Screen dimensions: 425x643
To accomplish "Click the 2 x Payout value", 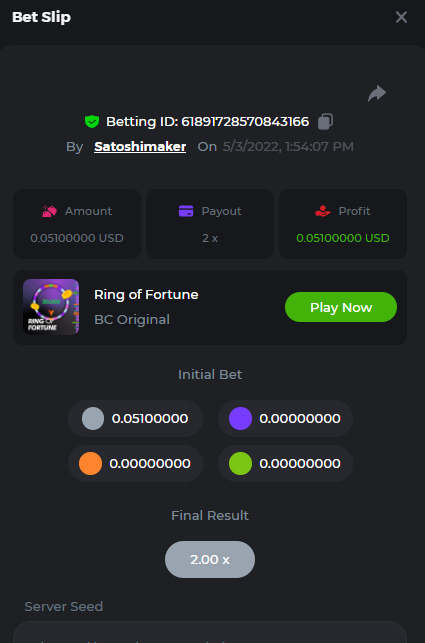I will pyautogui.click(x=210, y=238).
